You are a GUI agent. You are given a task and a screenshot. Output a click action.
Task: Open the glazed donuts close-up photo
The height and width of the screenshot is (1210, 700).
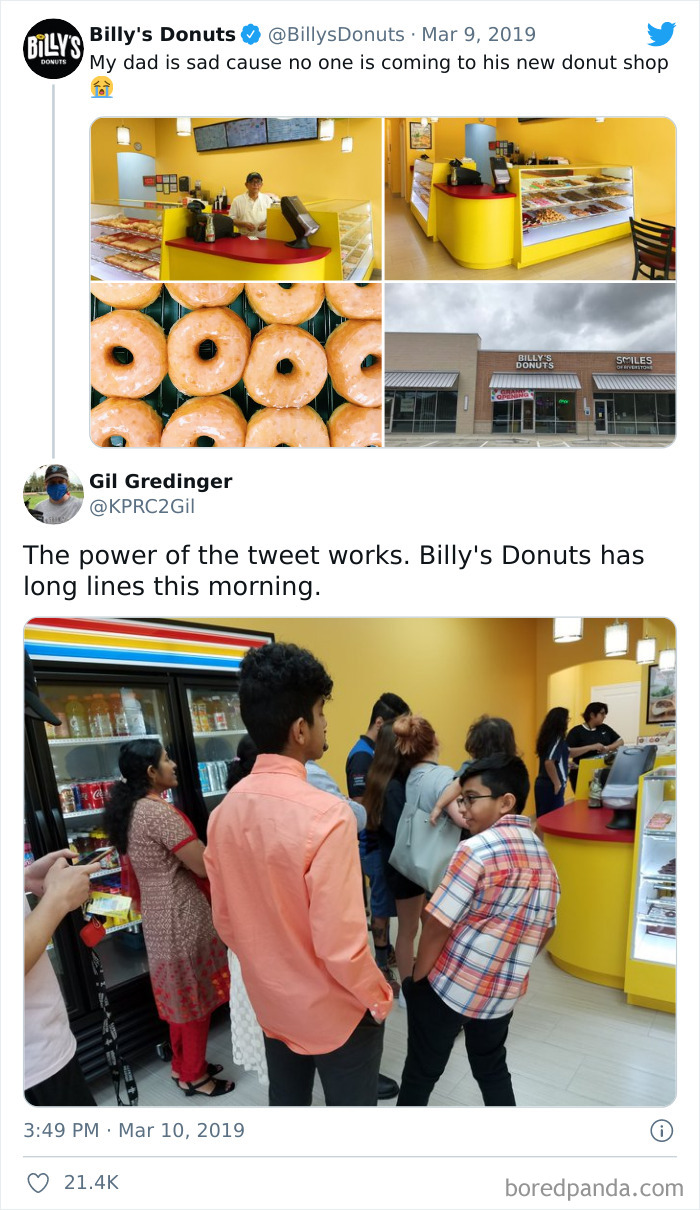point(236,365)
